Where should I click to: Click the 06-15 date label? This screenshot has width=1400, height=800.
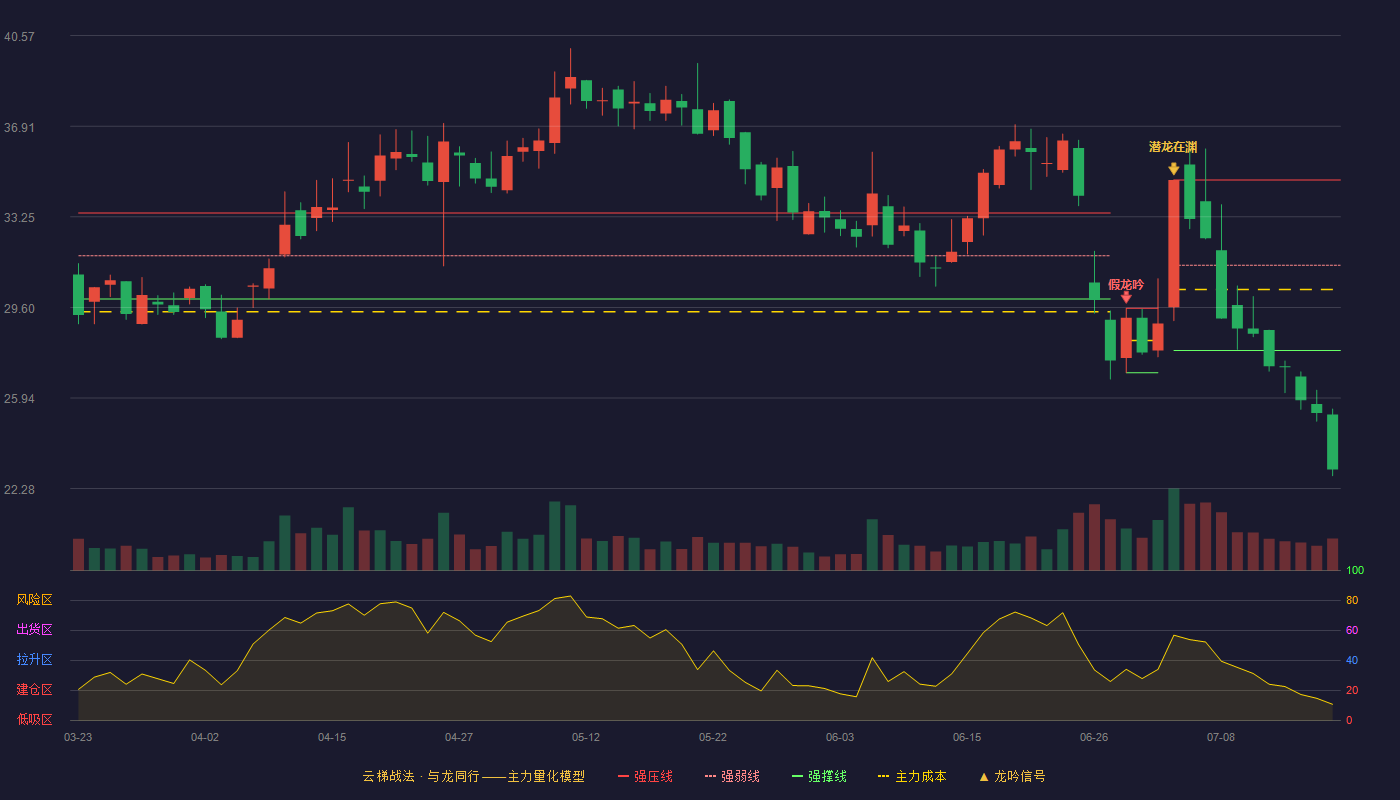pyautogui.click(x=967, y=737)
